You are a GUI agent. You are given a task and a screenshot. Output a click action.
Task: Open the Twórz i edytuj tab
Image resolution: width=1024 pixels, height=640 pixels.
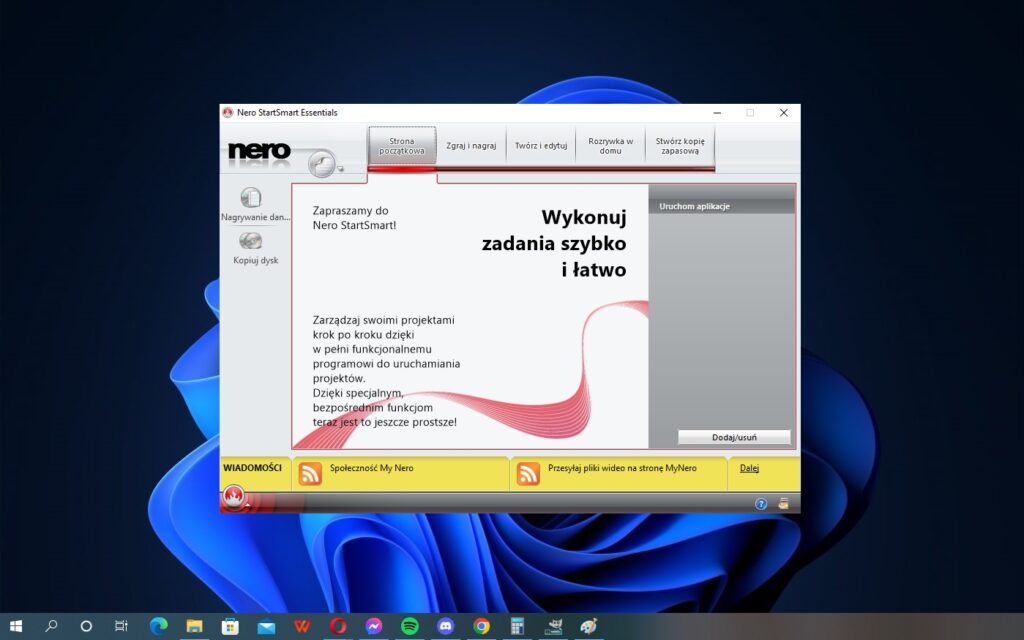point(541,146)
